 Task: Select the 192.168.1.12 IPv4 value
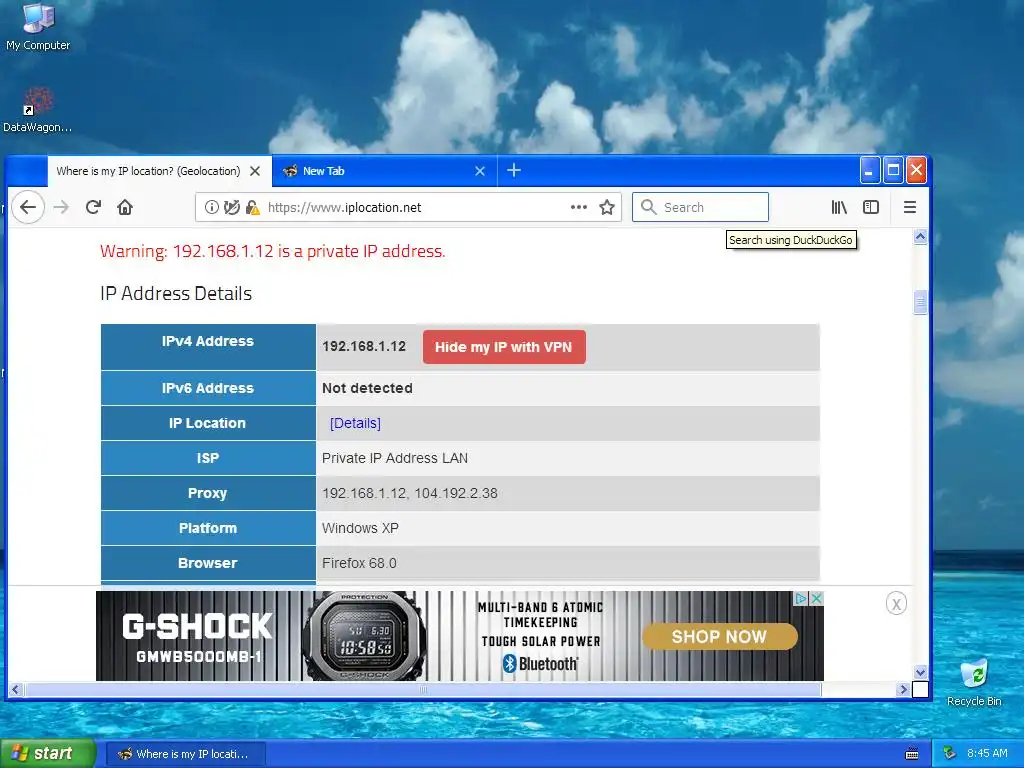point(364,347)
